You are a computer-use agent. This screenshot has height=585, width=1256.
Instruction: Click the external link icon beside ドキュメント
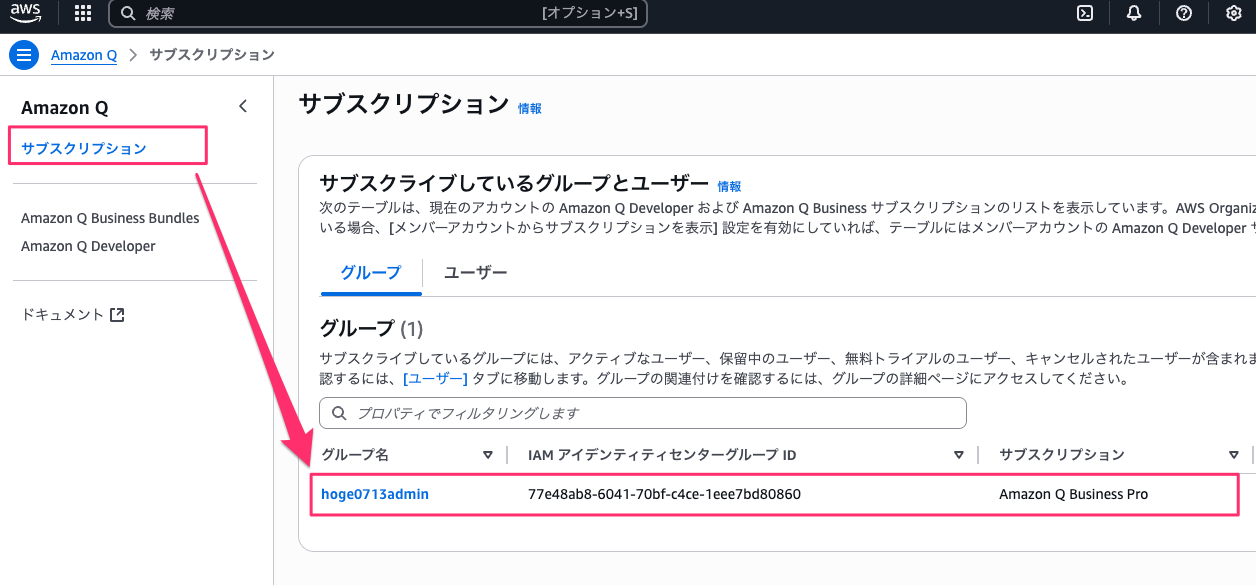tap(117, 314)
